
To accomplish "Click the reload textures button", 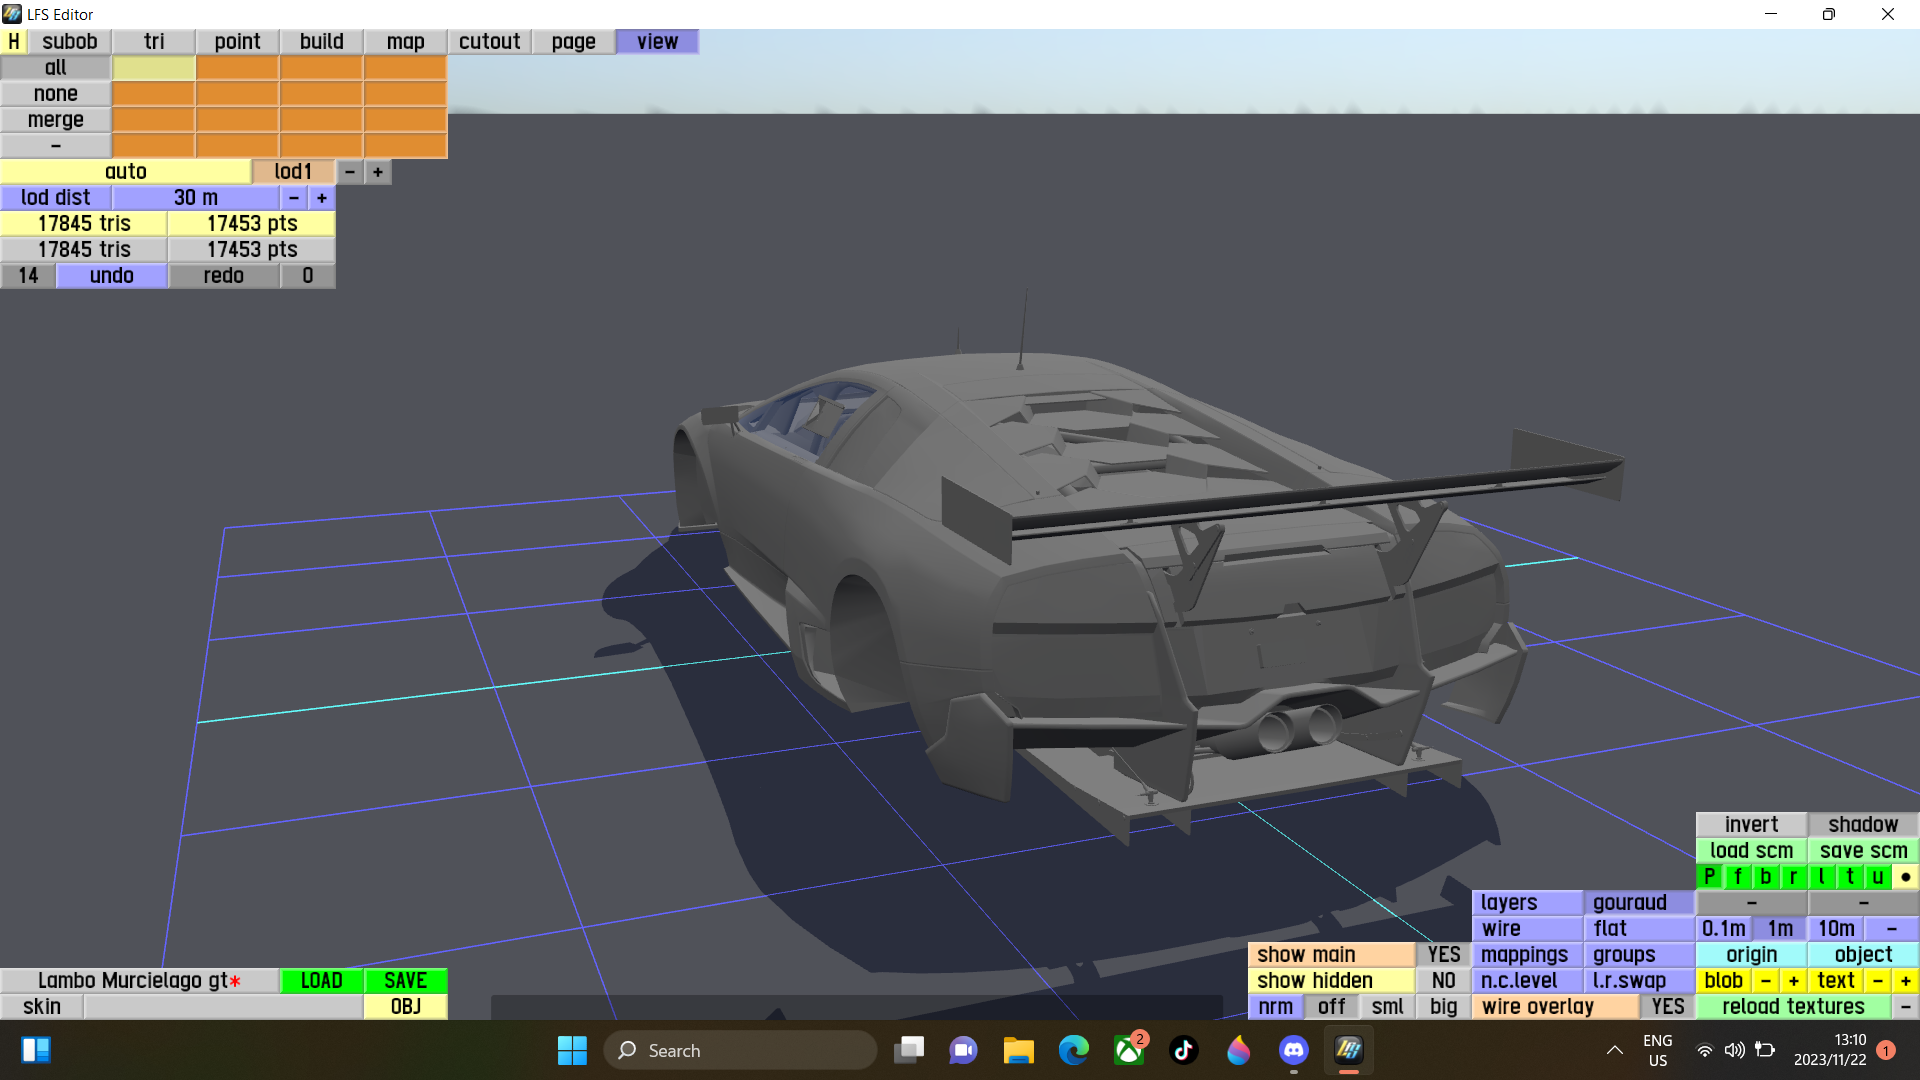I will (x=1792, y=1007).
